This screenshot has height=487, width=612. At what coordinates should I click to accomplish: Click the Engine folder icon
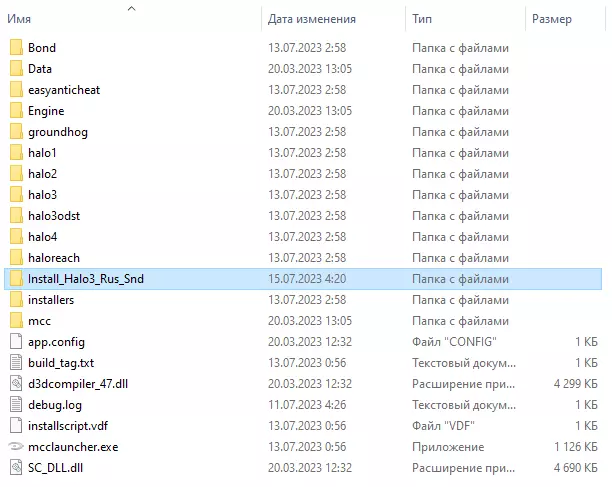(16, 111)
